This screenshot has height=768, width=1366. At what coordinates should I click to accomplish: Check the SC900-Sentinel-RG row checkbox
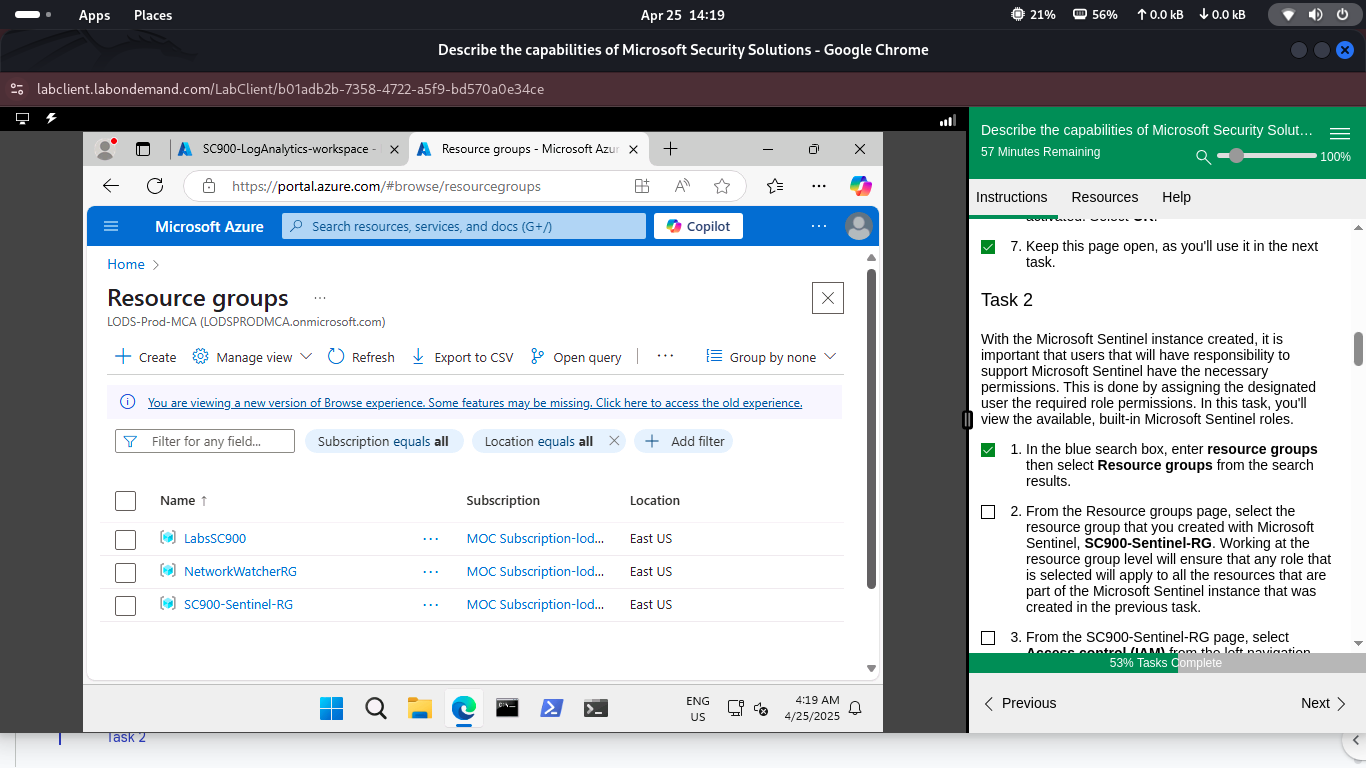(125, 605)
